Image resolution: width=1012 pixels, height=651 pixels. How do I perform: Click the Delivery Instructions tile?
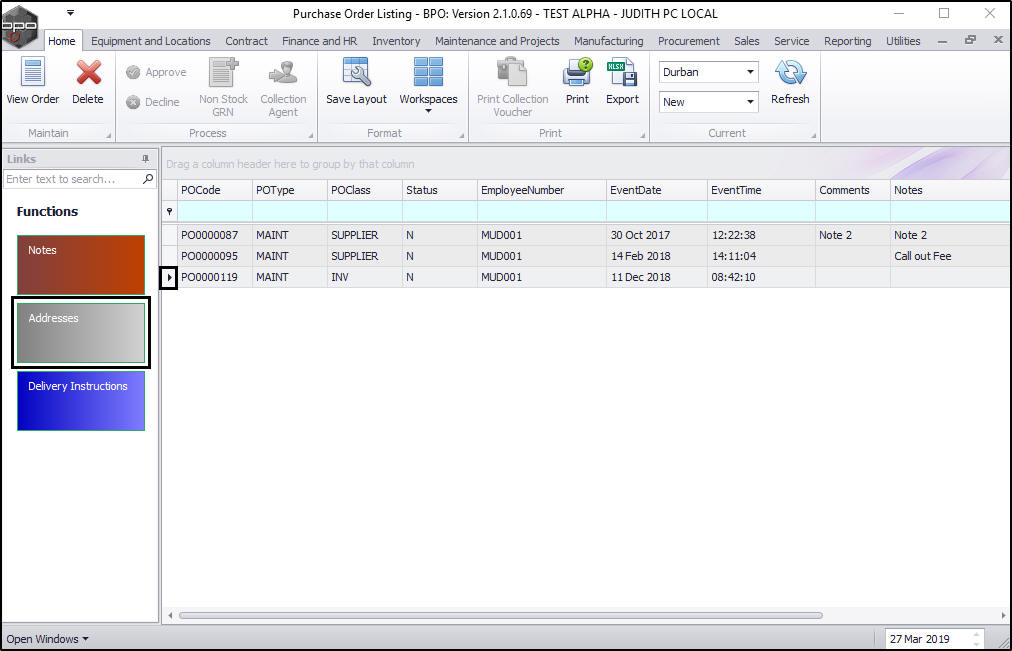pos(81,401)
